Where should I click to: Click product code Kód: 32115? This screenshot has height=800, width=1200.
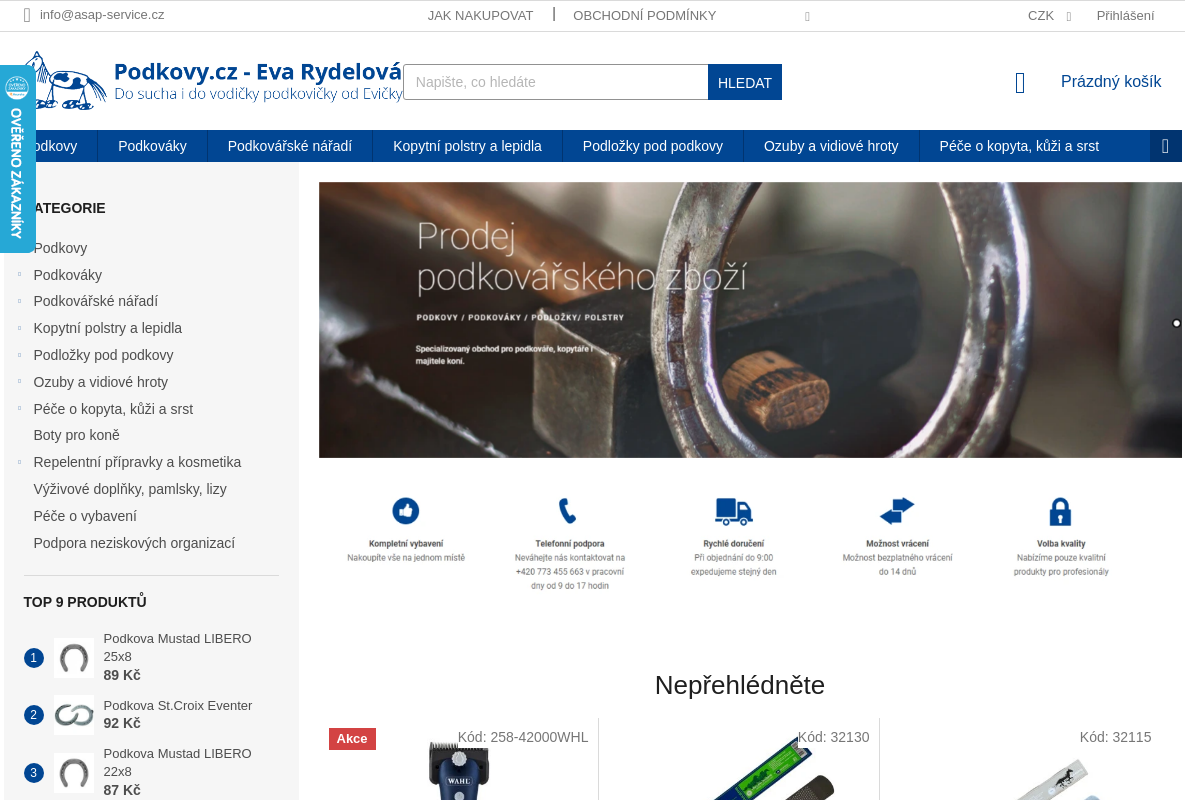pyautogui.click(x=1115, y=737)
